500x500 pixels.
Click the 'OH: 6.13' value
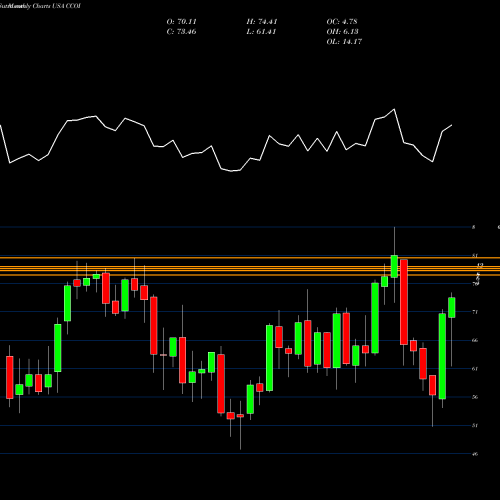342,32
